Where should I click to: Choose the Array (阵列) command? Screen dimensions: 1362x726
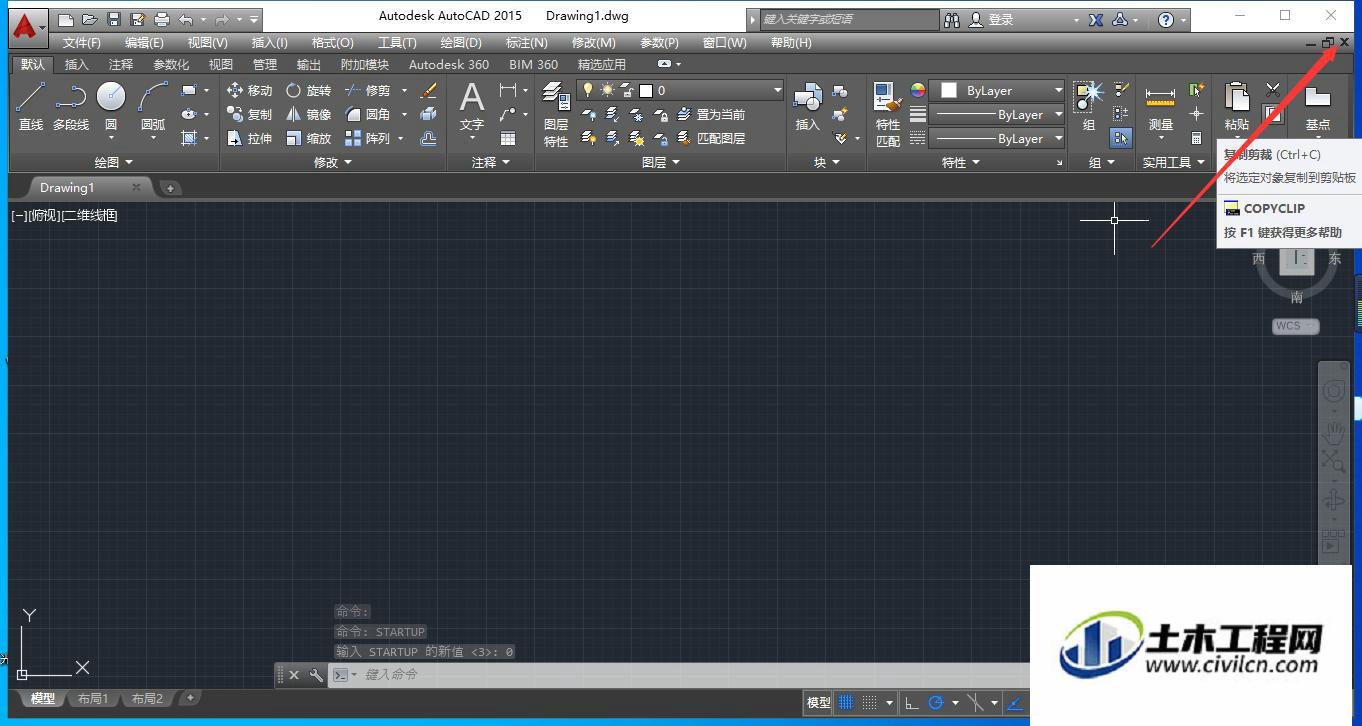[x=367, y=138]
